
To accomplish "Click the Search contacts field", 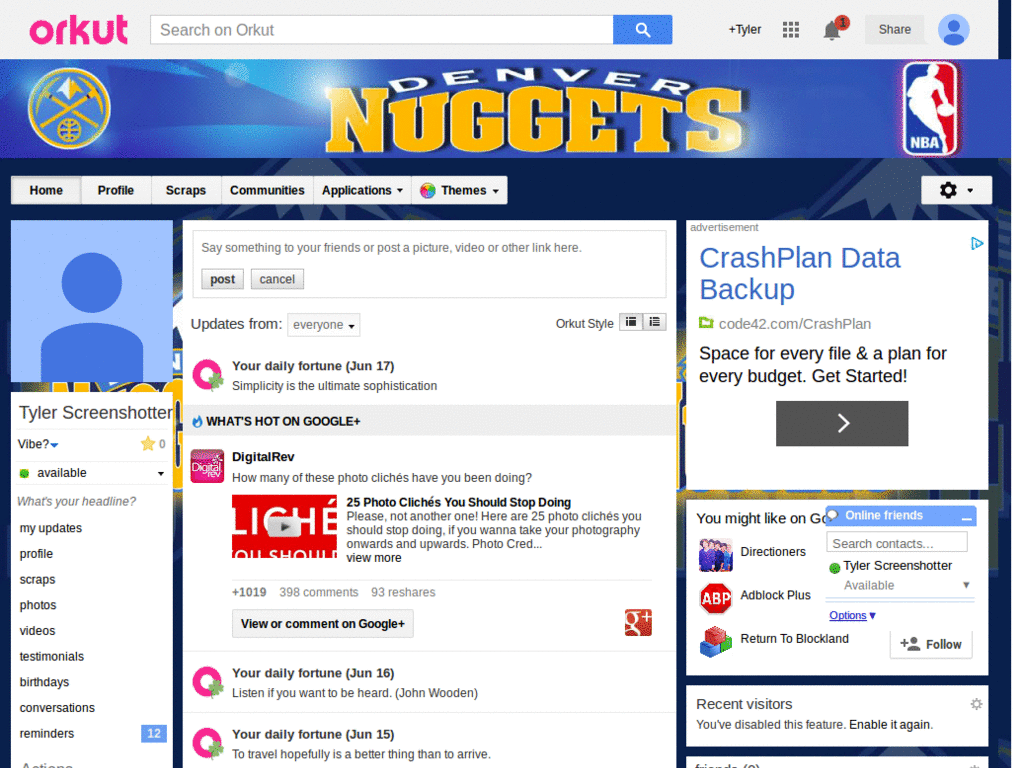I will (897, 543).
